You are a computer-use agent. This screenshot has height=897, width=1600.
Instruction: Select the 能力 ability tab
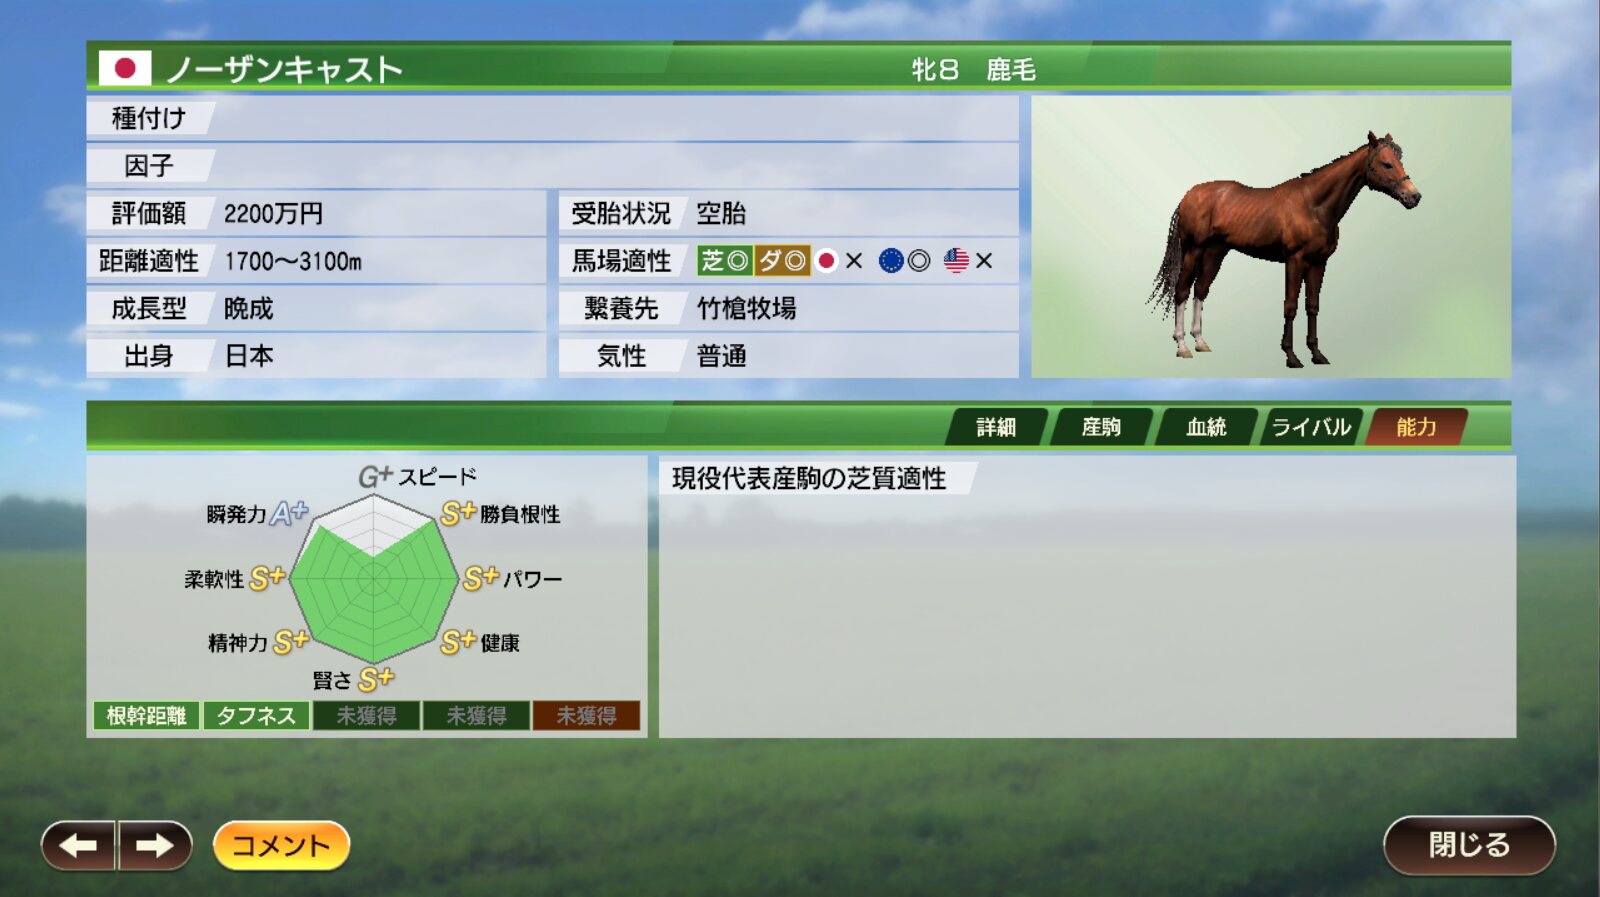point(1416,427)
